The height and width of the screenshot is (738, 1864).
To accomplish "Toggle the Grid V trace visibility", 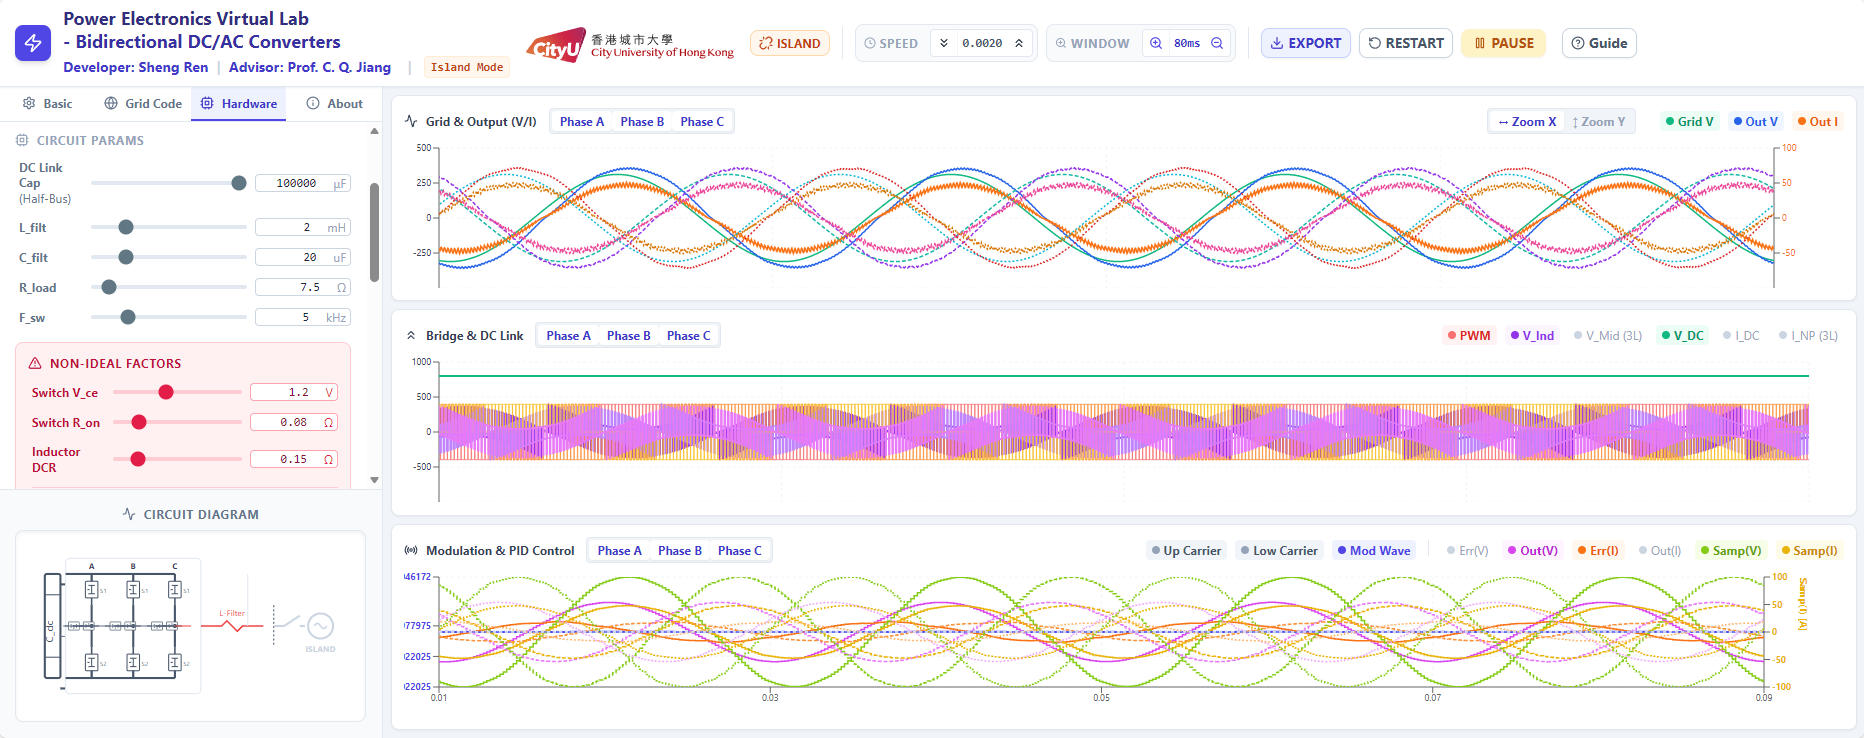I will (x=1689, y=122).
